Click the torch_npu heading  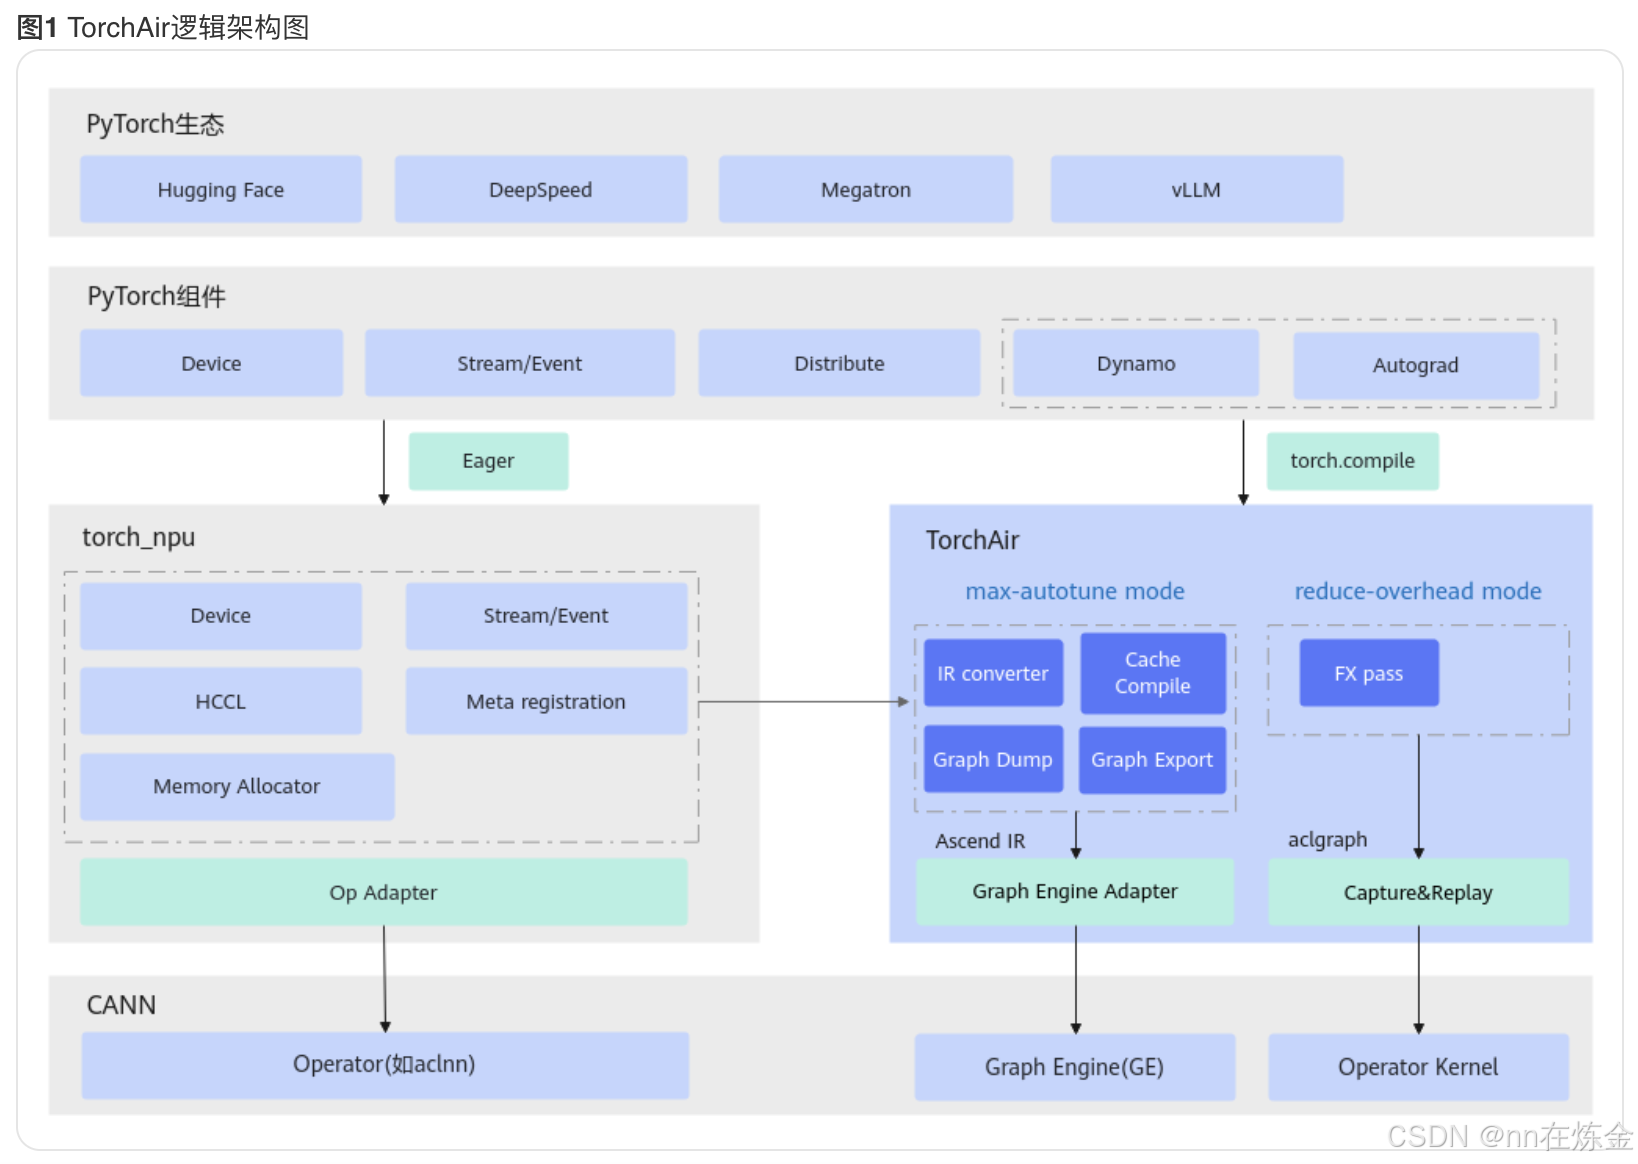138,538
